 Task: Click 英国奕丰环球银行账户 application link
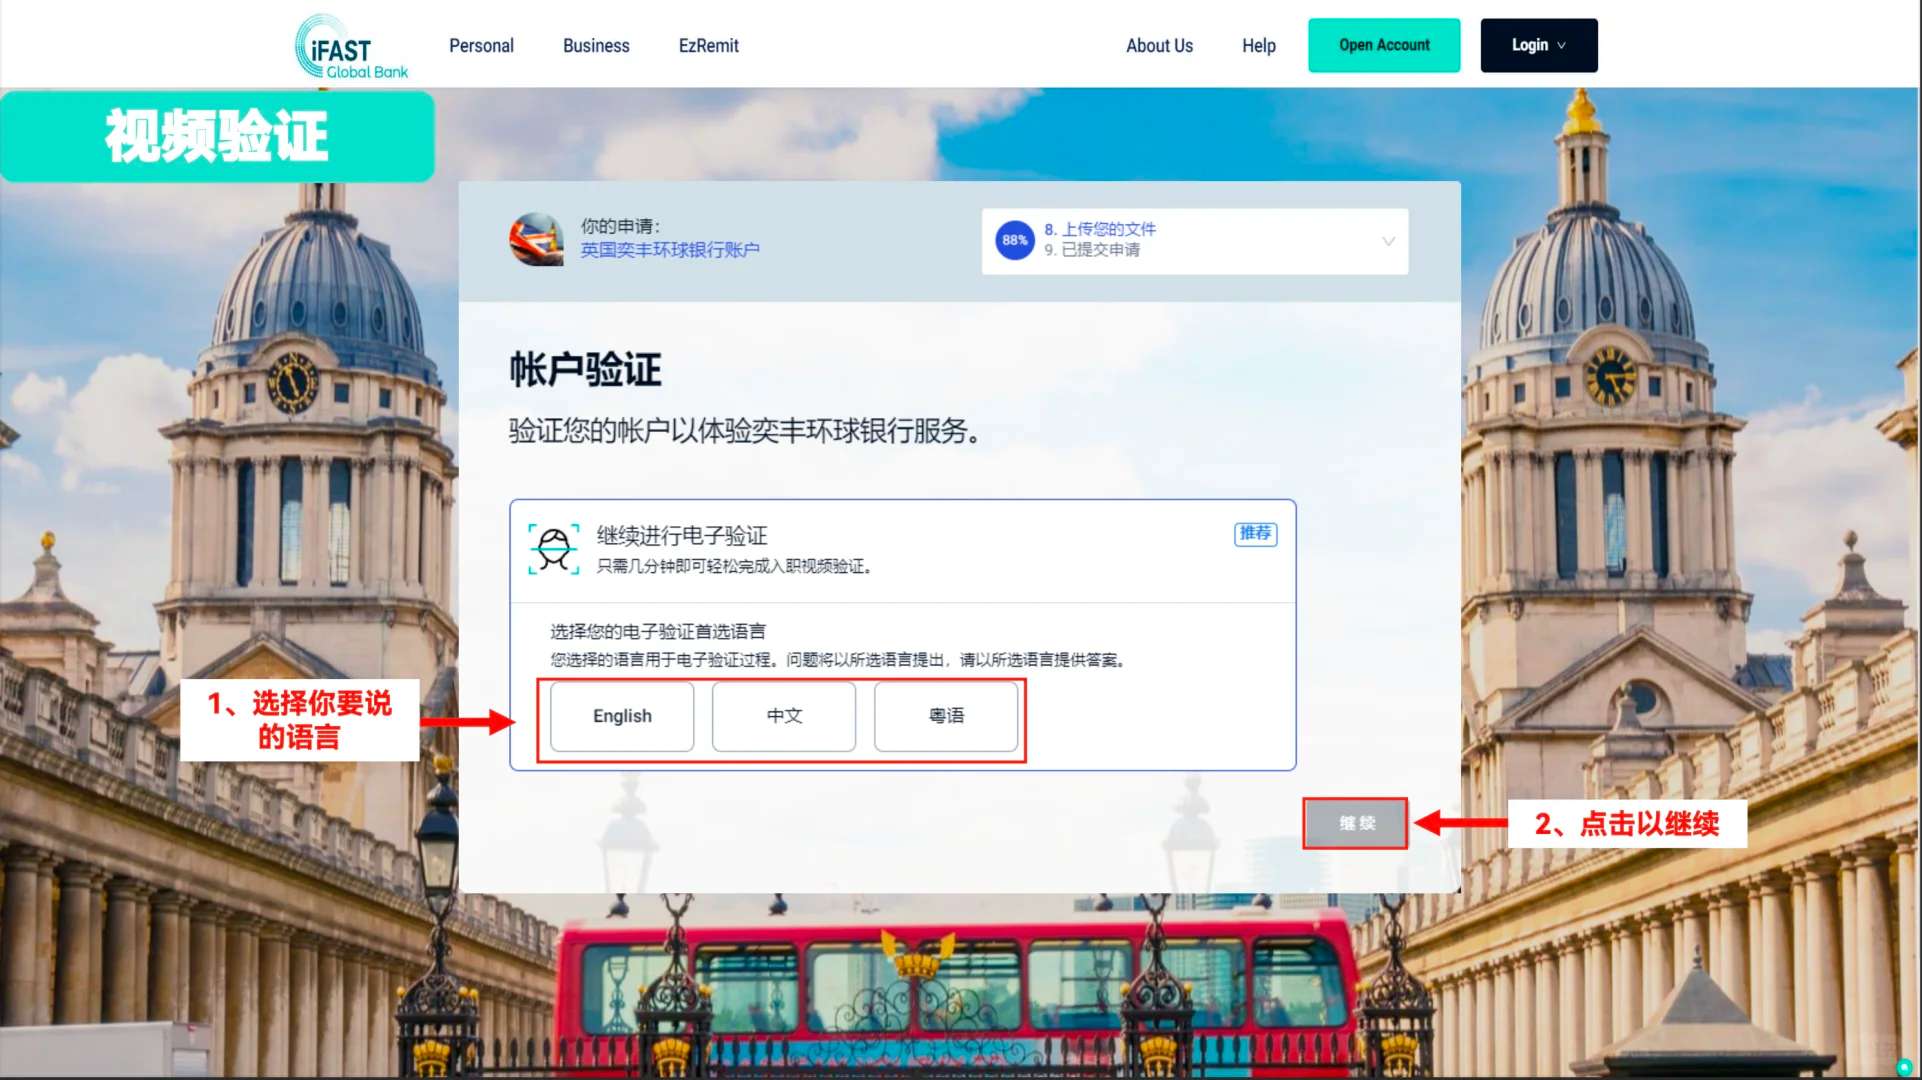(670, 250)
